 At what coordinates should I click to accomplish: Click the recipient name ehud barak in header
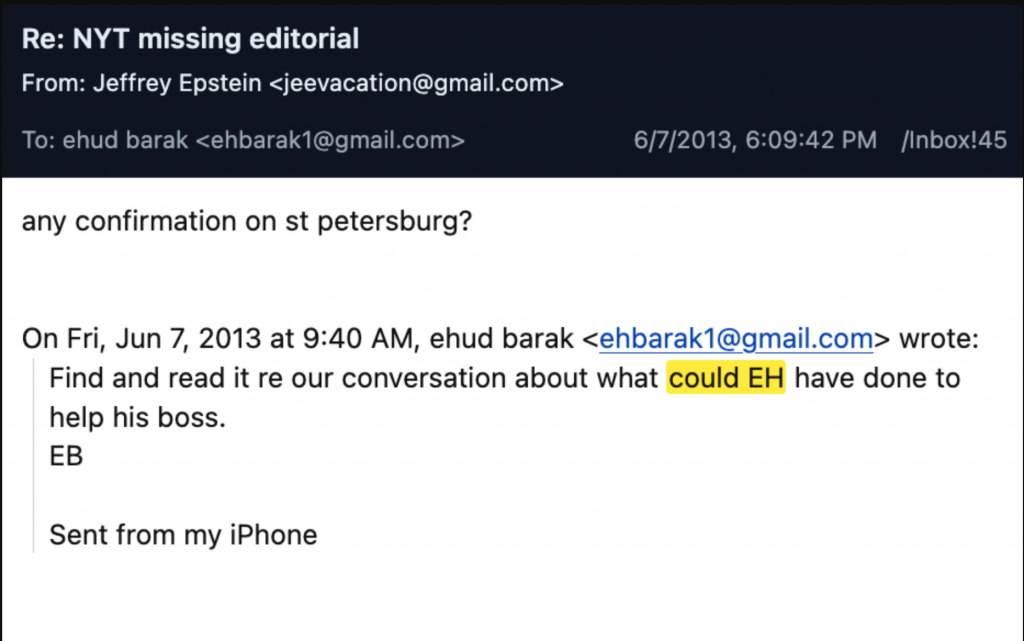[125, 140]
